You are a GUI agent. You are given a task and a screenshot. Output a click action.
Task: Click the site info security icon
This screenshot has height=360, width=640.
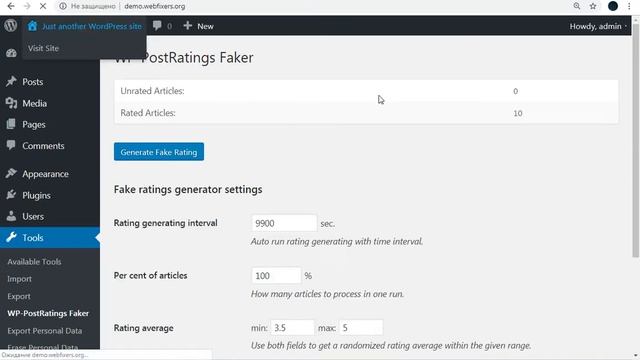coord(62,6)
